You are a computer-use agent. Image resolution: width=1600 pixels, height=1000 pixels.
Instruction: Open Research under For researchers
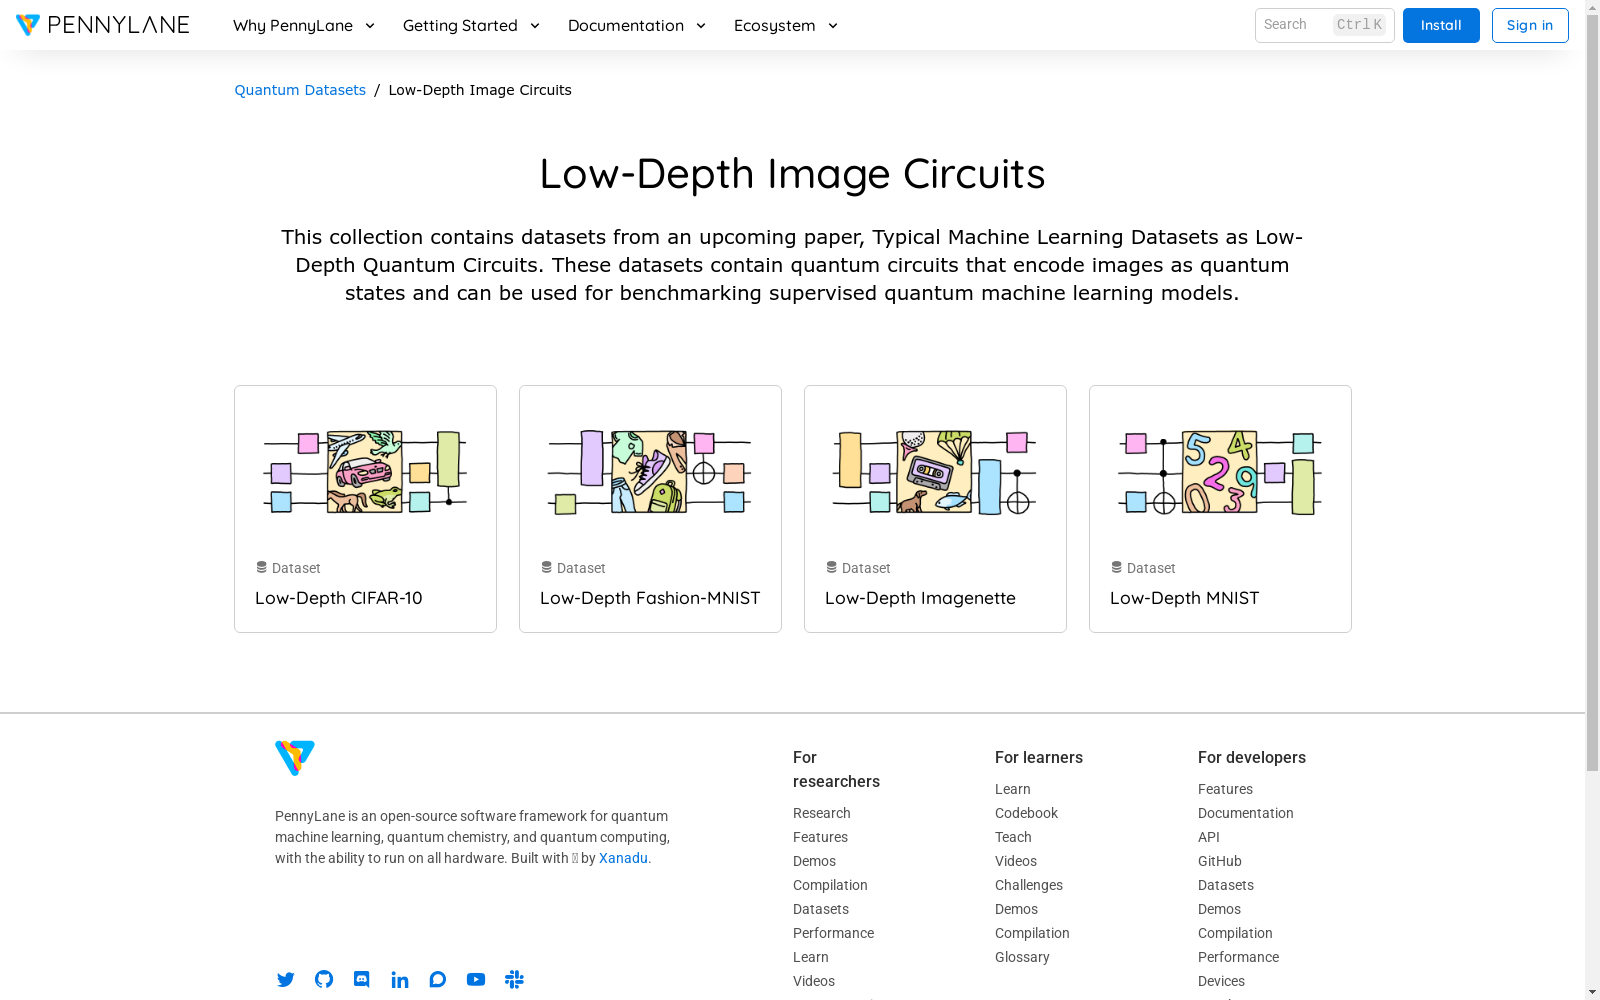[x=822, y=813]
